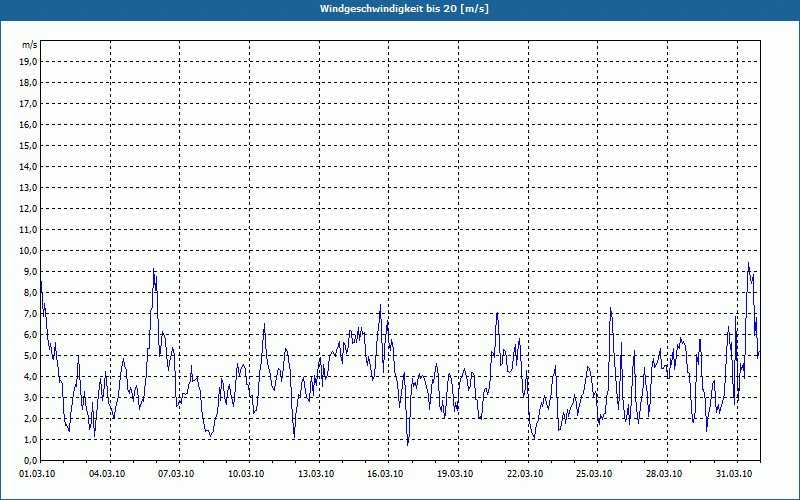
Task: Click the y-axis label 16,0
Action: pos(28,124)
